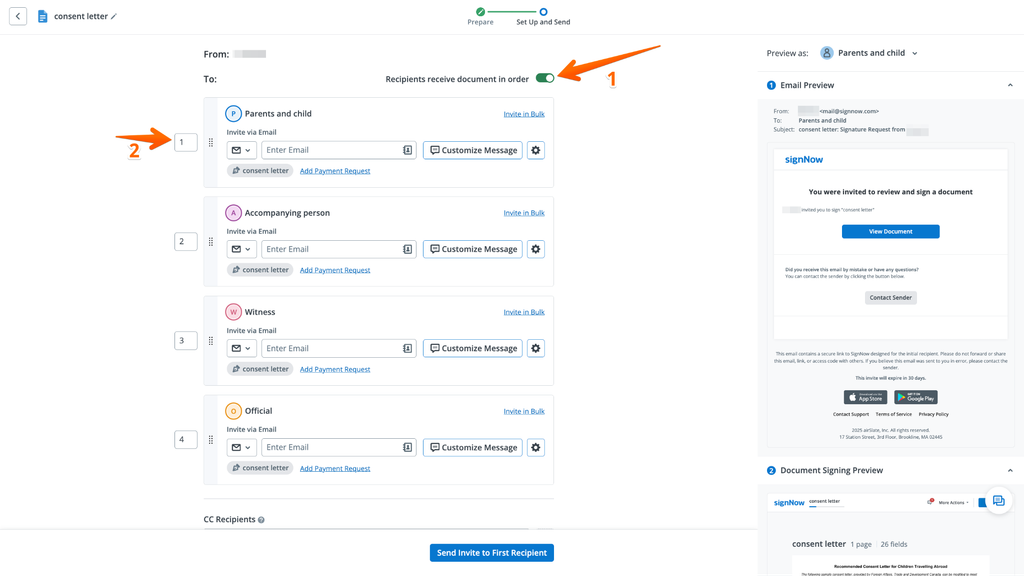Click Google Play badge in email preview
The width and height of the screenshot is (1024, 576).
pos(916,398)
